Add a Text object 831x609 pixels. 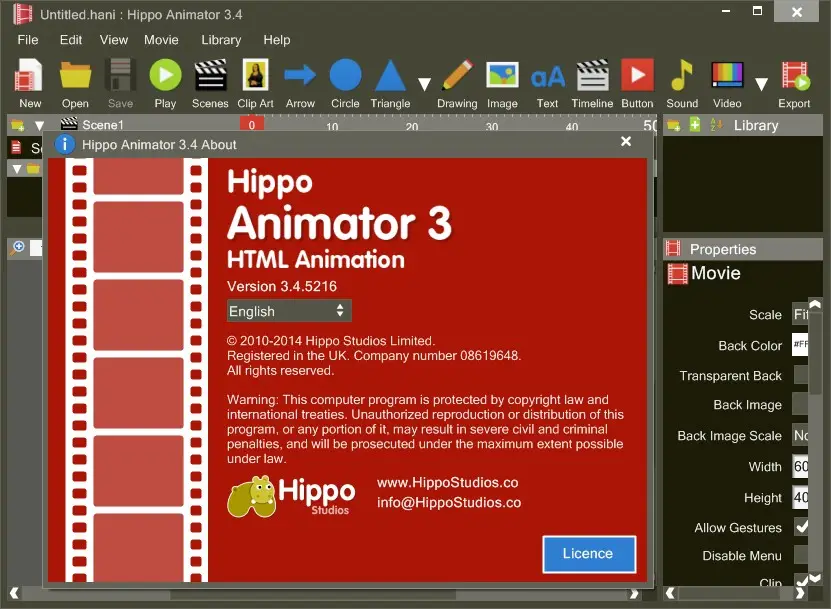[x=547, y=84]
